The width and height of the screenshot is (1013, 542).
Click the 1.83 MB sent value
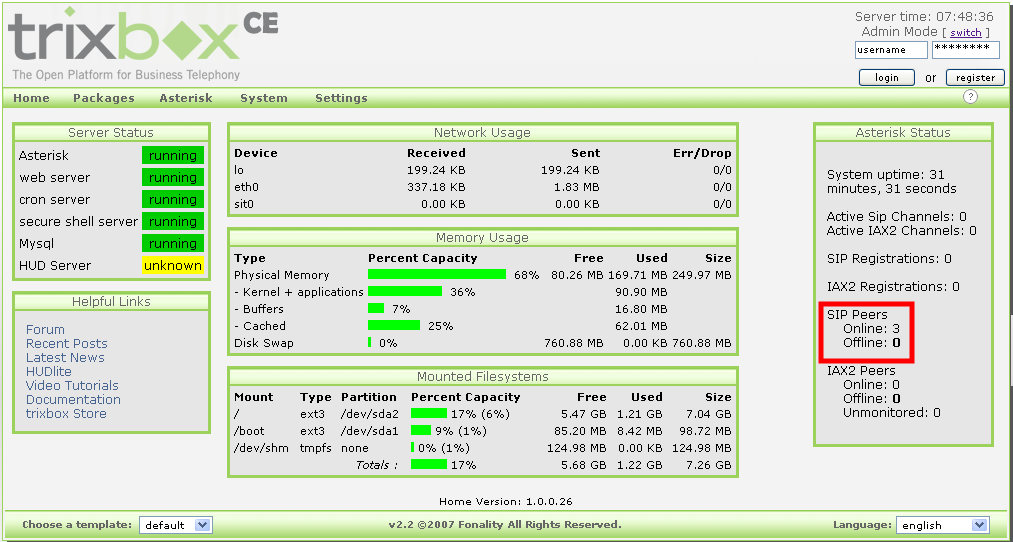click(575, 187)
